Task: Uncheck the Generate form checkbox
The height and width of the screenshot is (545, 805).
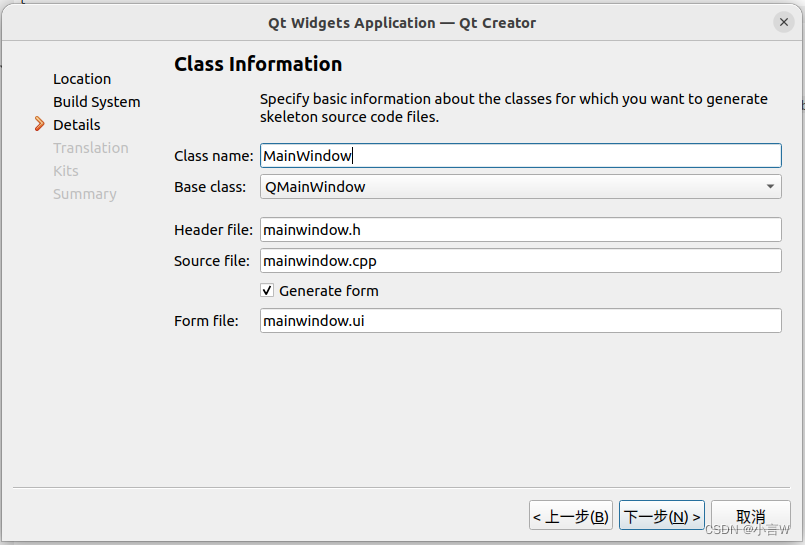Action: [x=267, y=290]
